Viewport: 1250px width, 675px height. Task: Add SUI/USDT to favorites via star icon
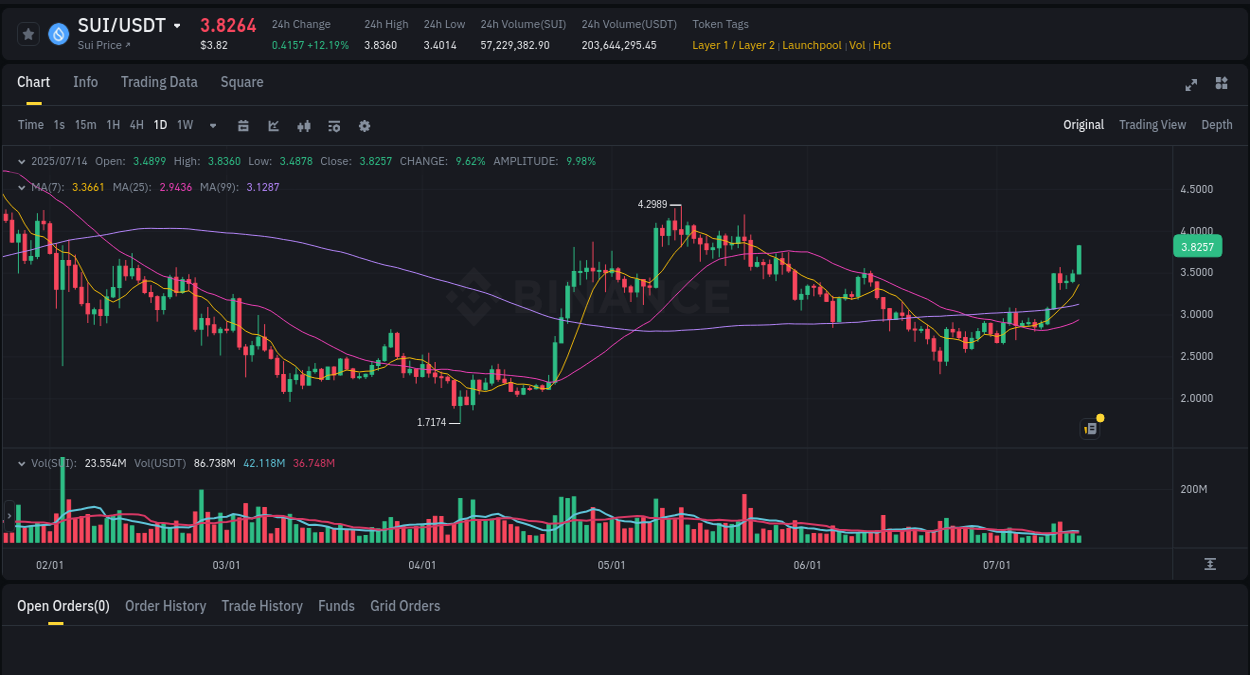point(28,33)
